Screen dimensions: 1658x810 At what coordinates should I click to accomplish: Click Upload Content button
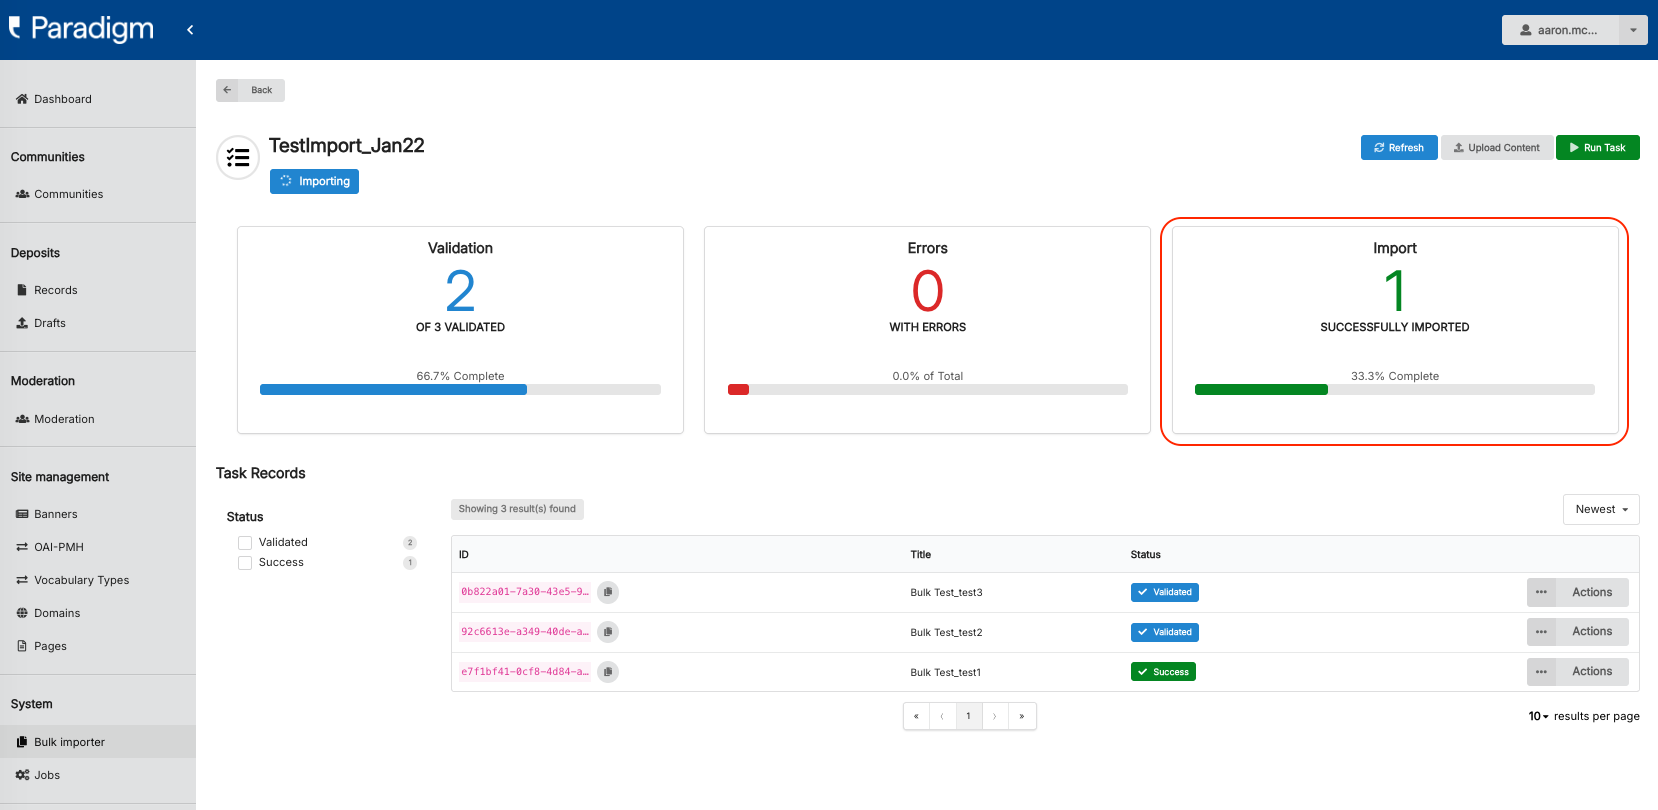click(x=1497, y=148)
